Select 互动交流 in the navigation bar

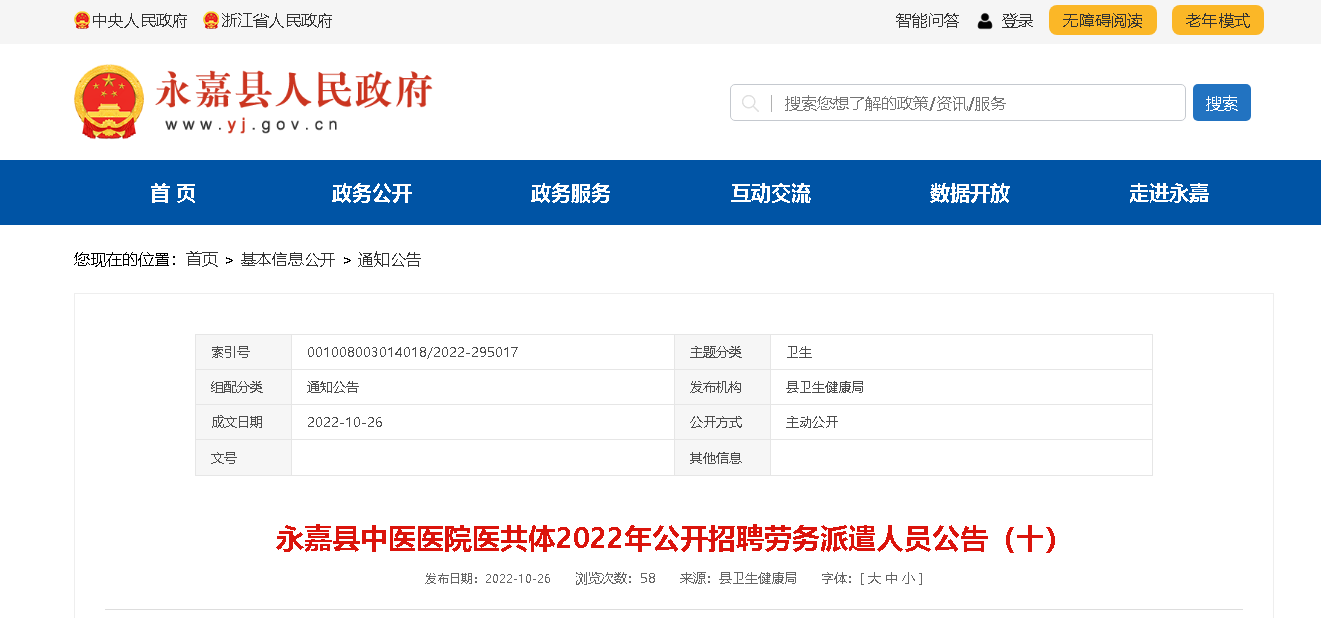771,194
